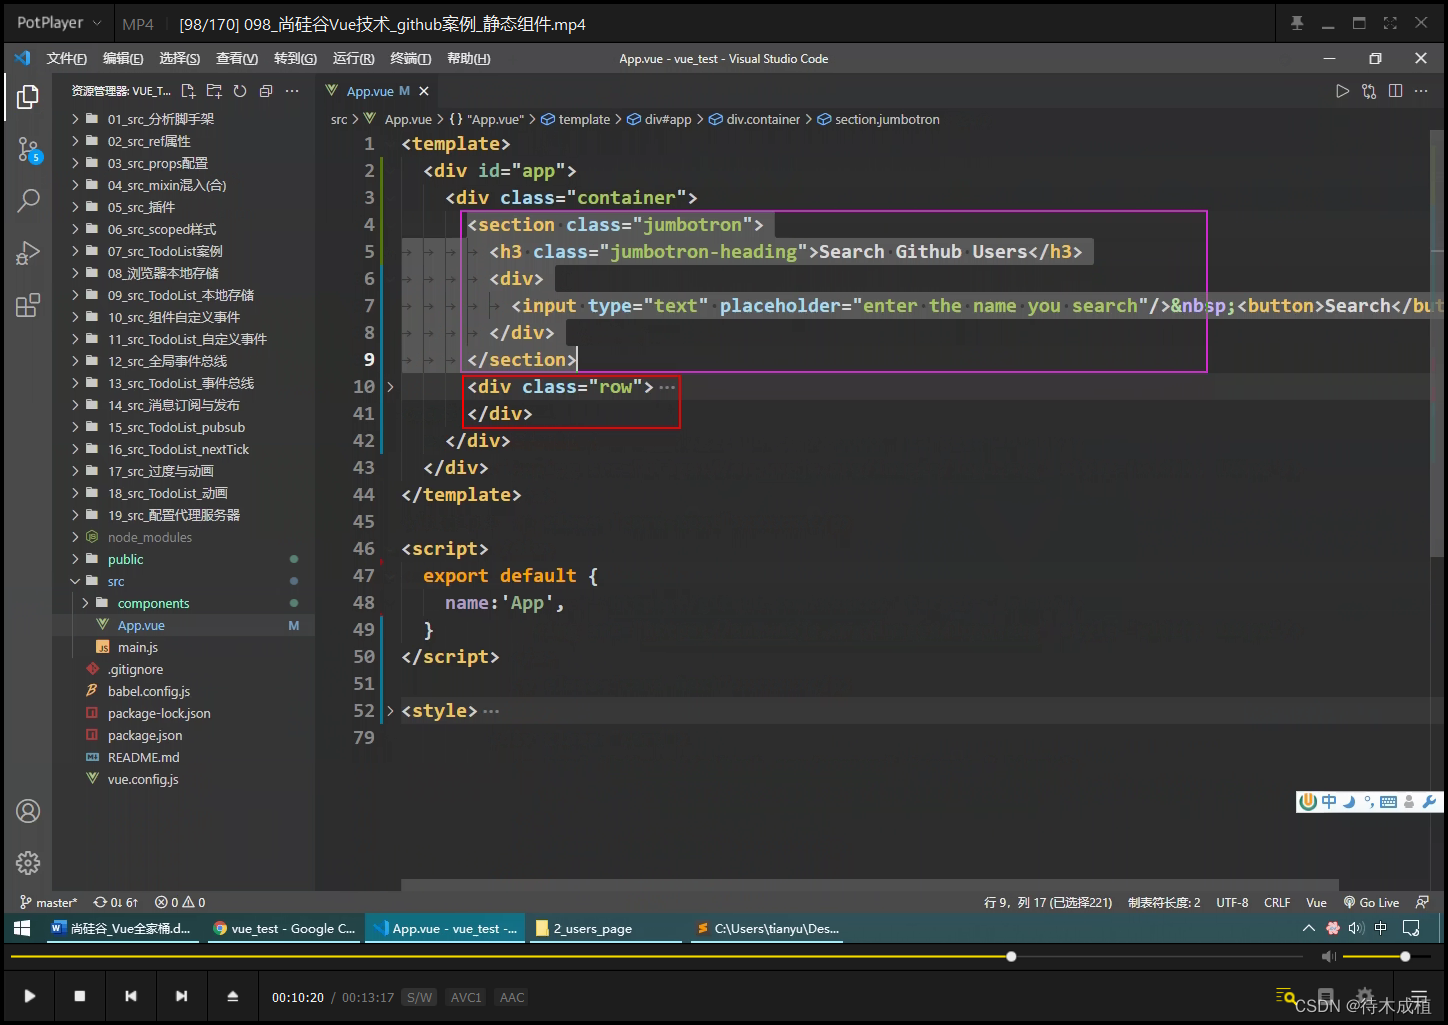1448x1025 pixels.
Task: Open the editor more actions ellipsis
Action: point(1421,91)
